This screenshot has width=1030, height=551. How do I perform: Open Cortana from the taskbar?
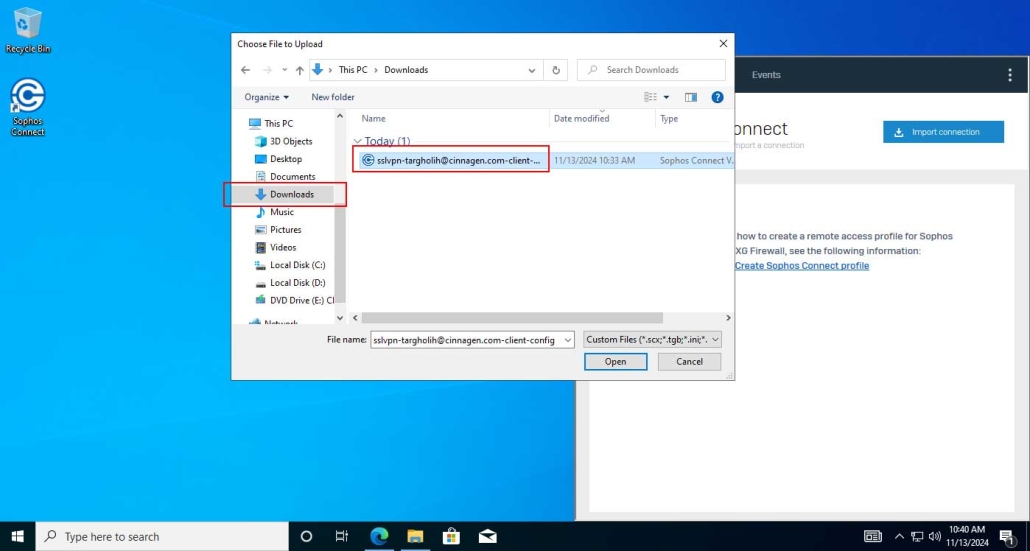(x=306, y=537)
